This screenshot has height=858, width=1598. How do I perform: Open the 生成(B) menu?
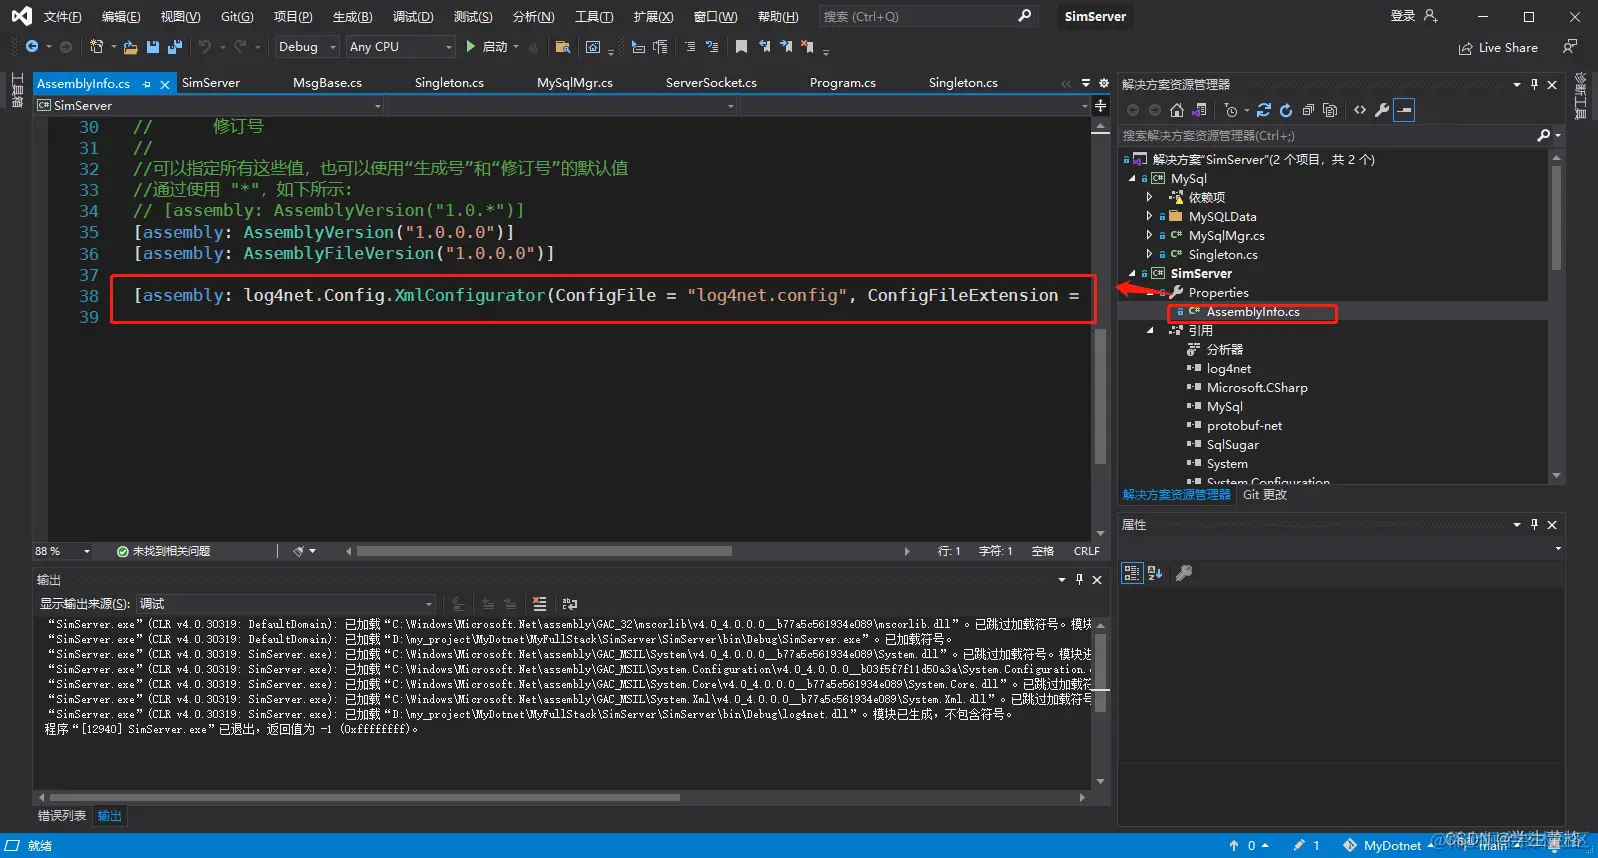[x=352, y=17]
